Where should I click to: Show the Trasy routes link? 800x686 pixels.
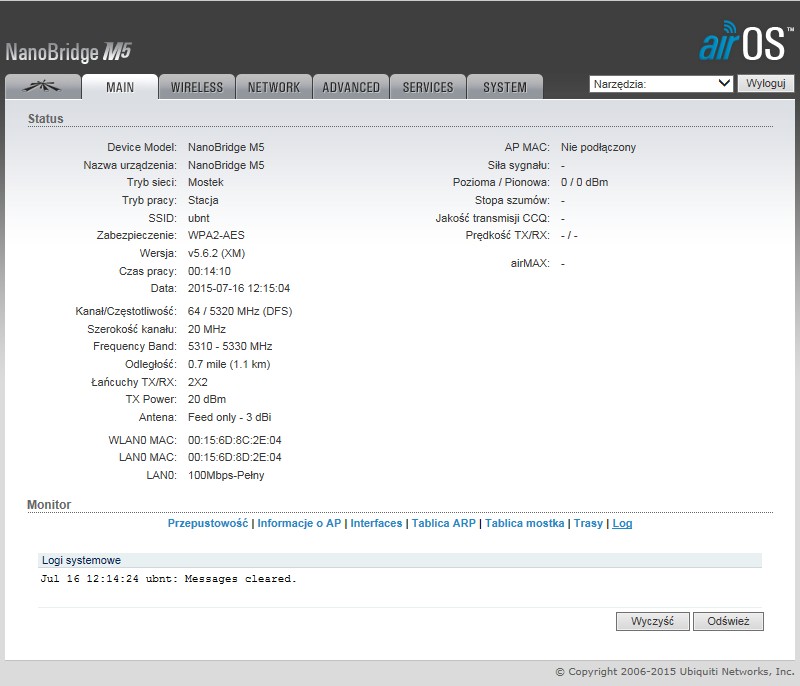point(588,523)
